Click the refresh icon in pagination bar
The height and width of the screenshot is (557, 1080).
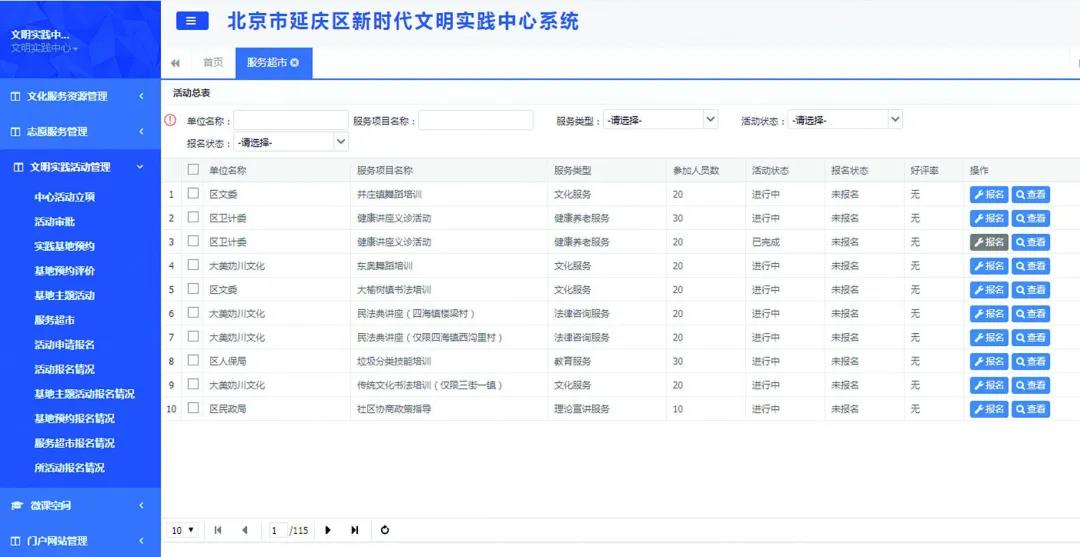[x=385, y=530]
